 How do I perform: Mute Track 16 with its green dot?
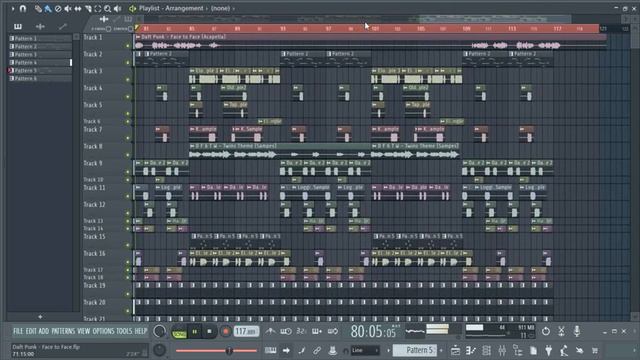click(128, 262)
